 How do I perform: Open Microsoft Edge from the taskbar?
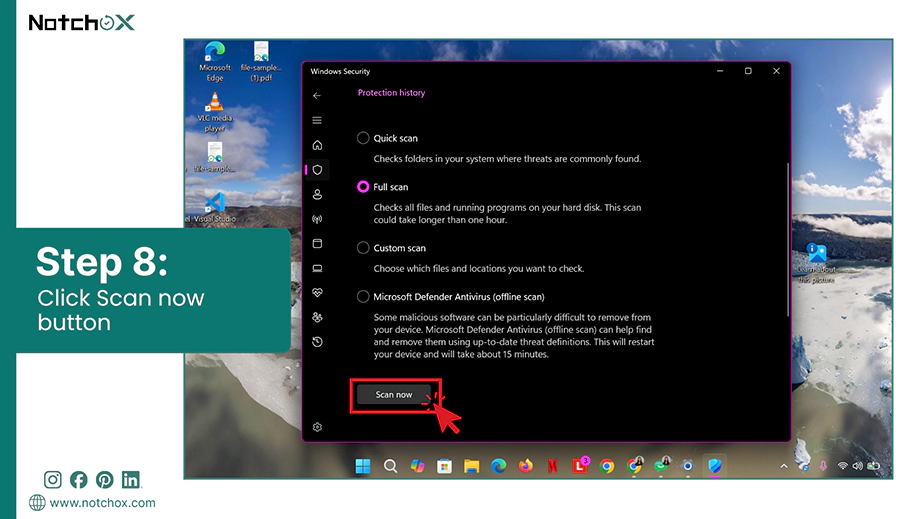click(499, 466)
